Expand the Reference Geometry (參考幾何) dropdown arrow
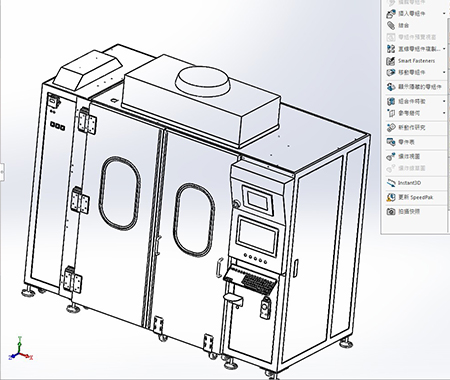Screen dimensions: 450x380 (x=444, y=113)
